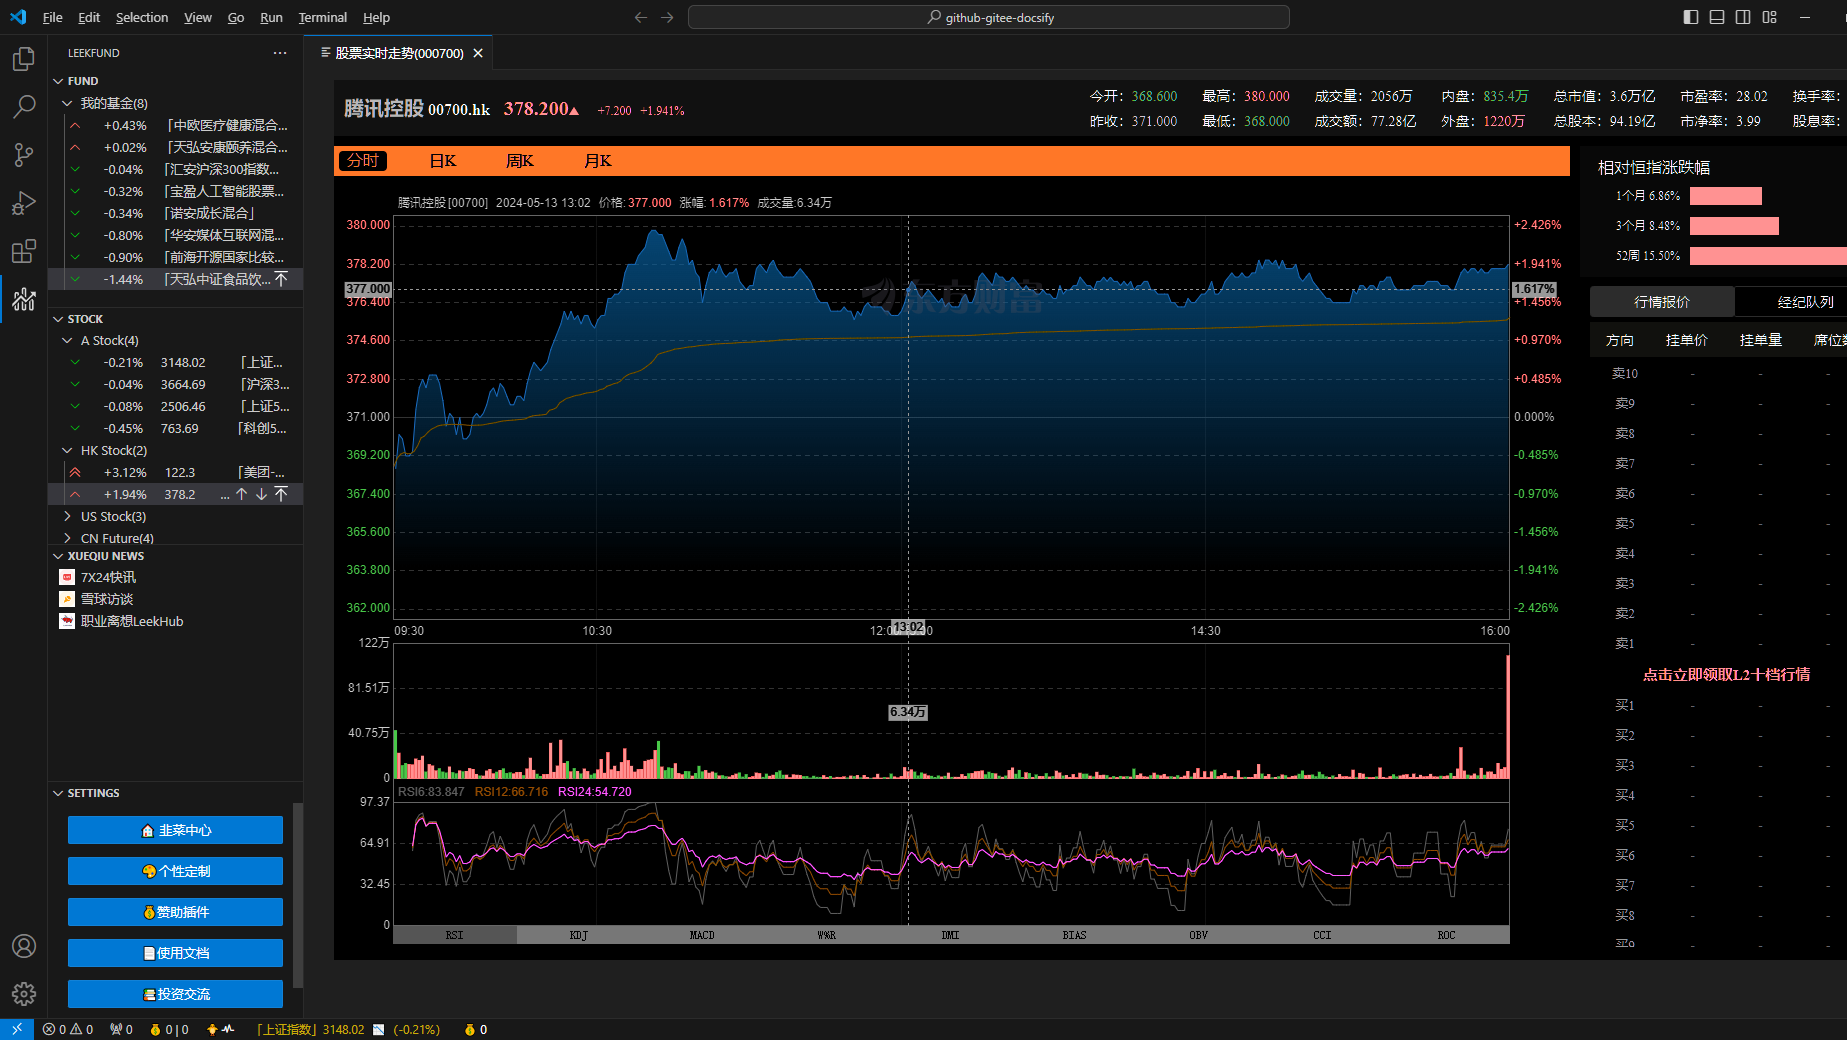This screenshot has height=1040, width=1847.
Task: Collapse the HK Stock(2) group
Action: [x=67, y=451]
